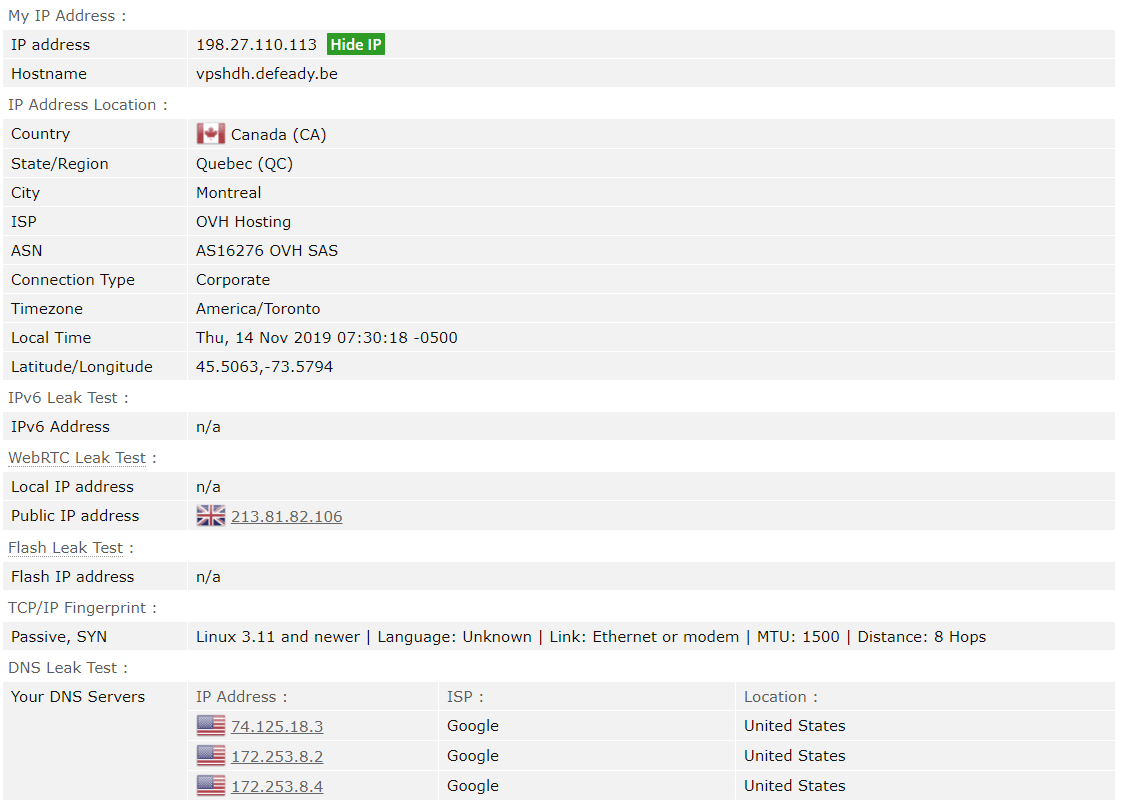The height and width of the screenshot is (800, 1126).
Task: Click the Location column header
Action: point(781,697)
